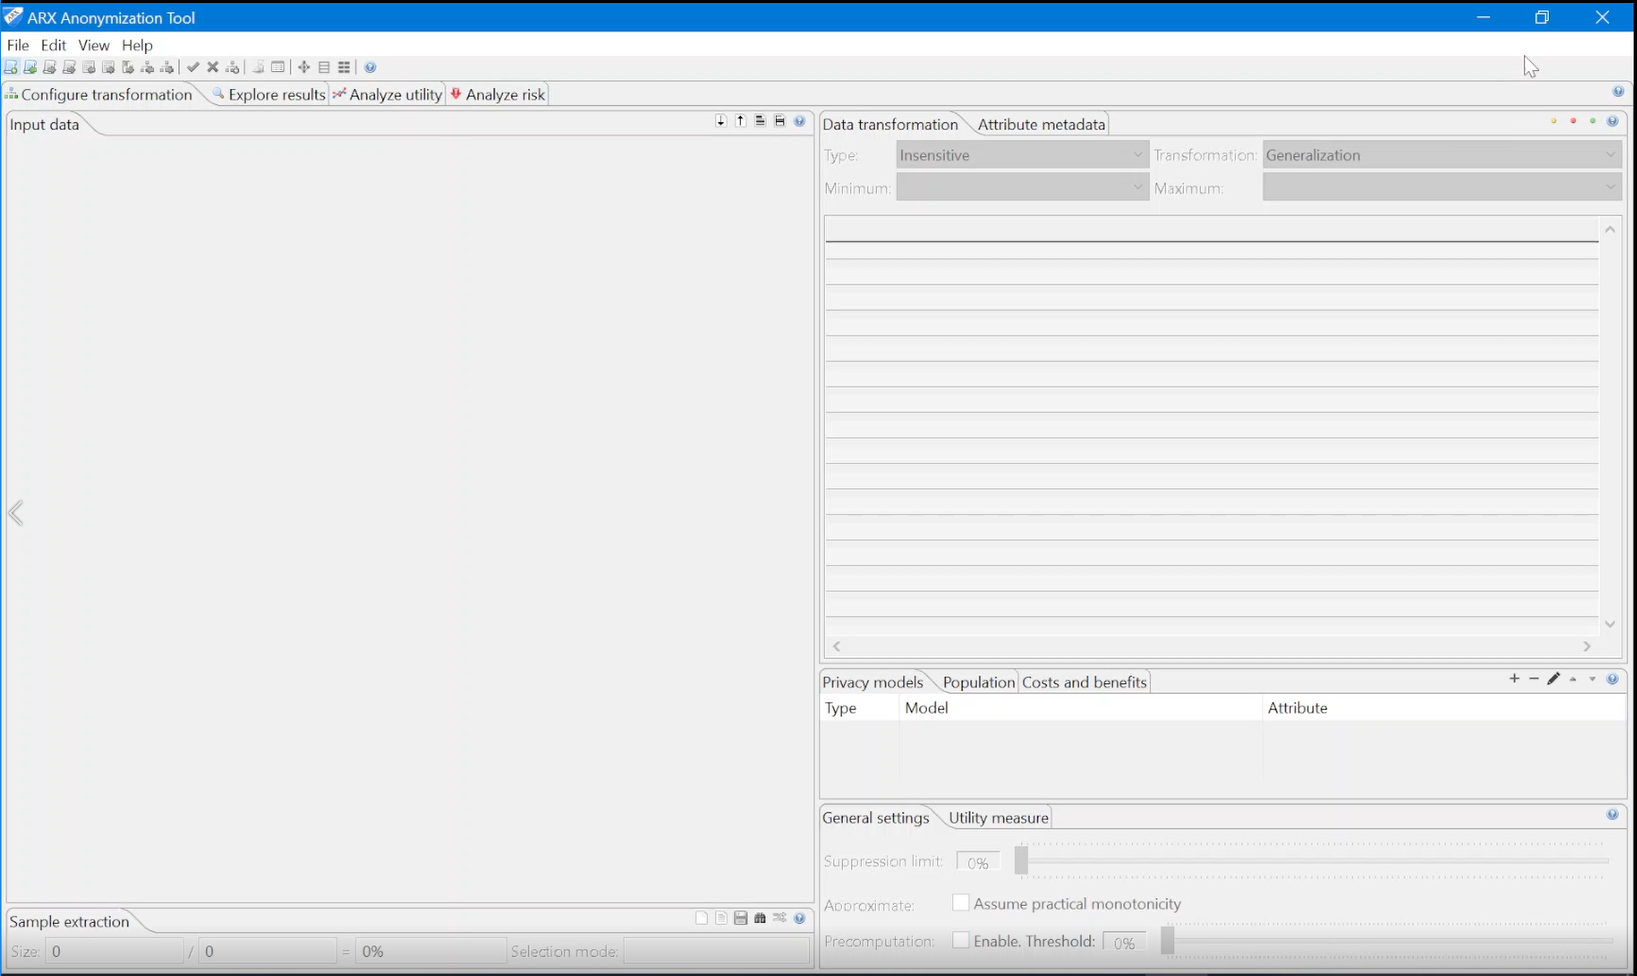Open the File menu
This screenshot has width=1637, height=976.
pos(18,45)
